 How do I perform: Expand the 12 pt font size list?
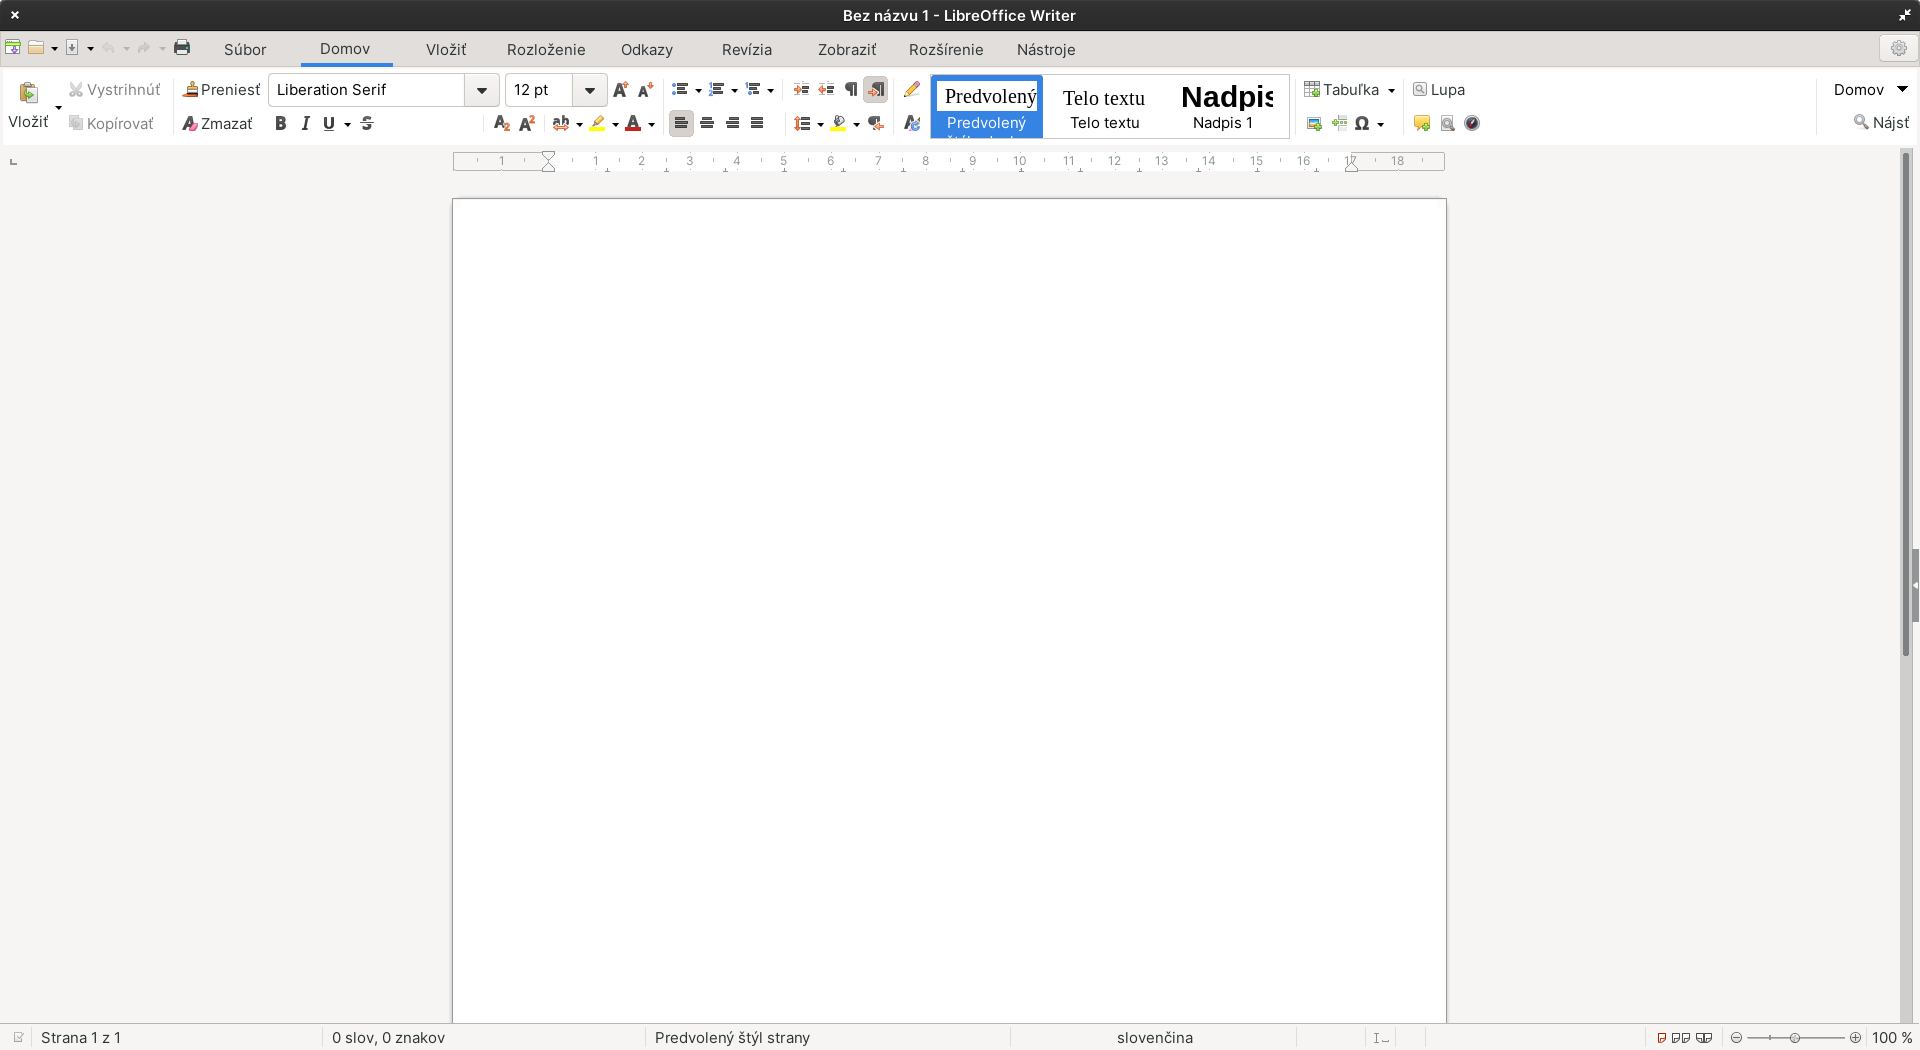(x=590, y=90)
